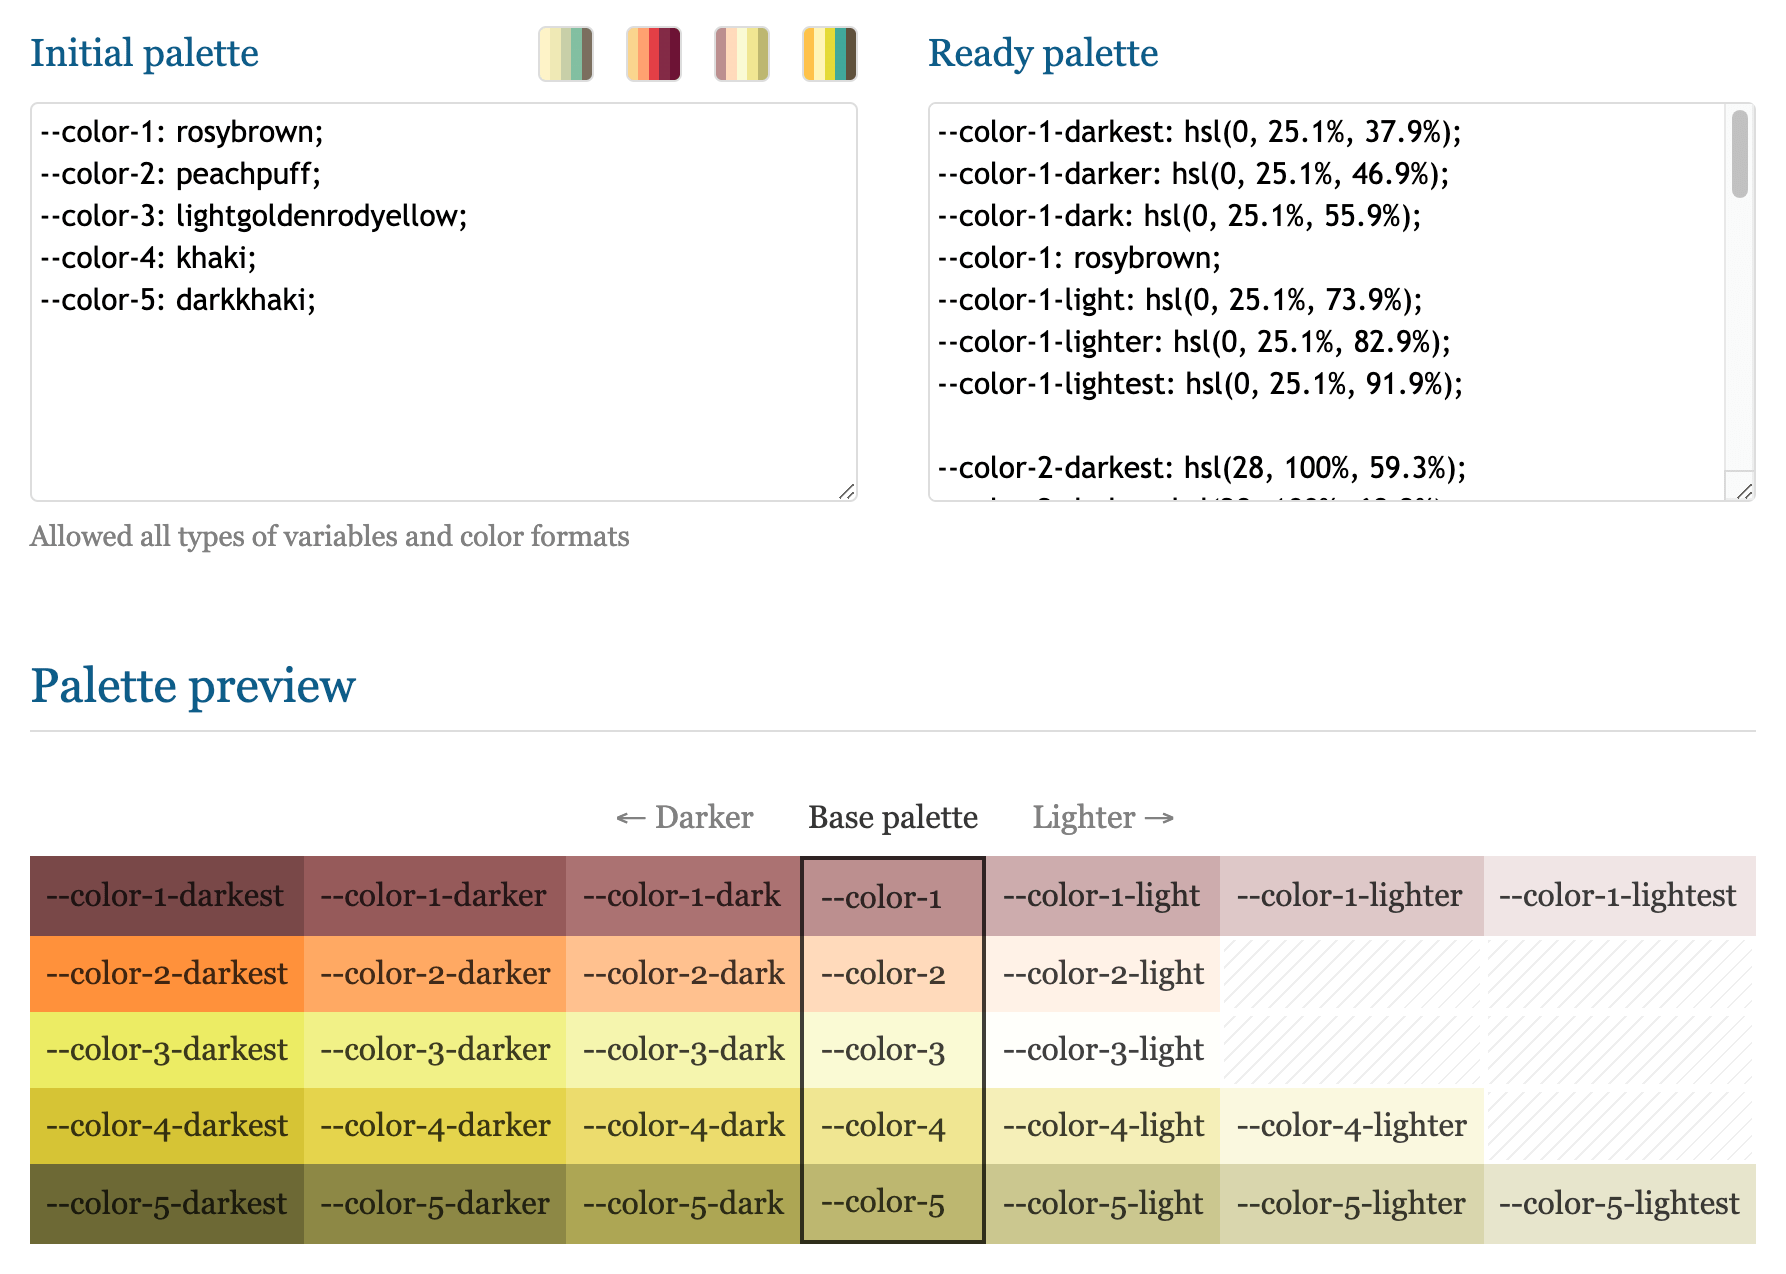Screen dimensions: 1786x1274
Task: Select the orange-to-maroon preset palette thumbnail
Action: [x=654, y=54]
